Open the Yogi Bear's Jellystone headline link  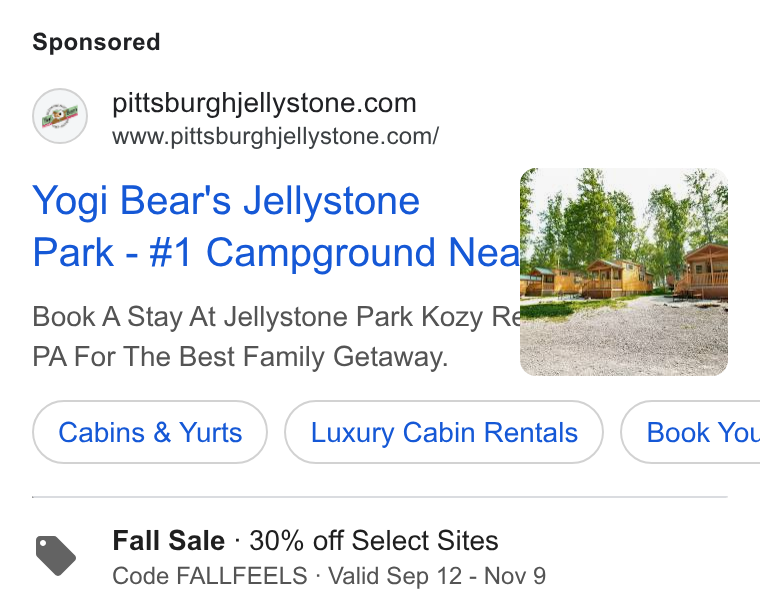pos(226,201)
